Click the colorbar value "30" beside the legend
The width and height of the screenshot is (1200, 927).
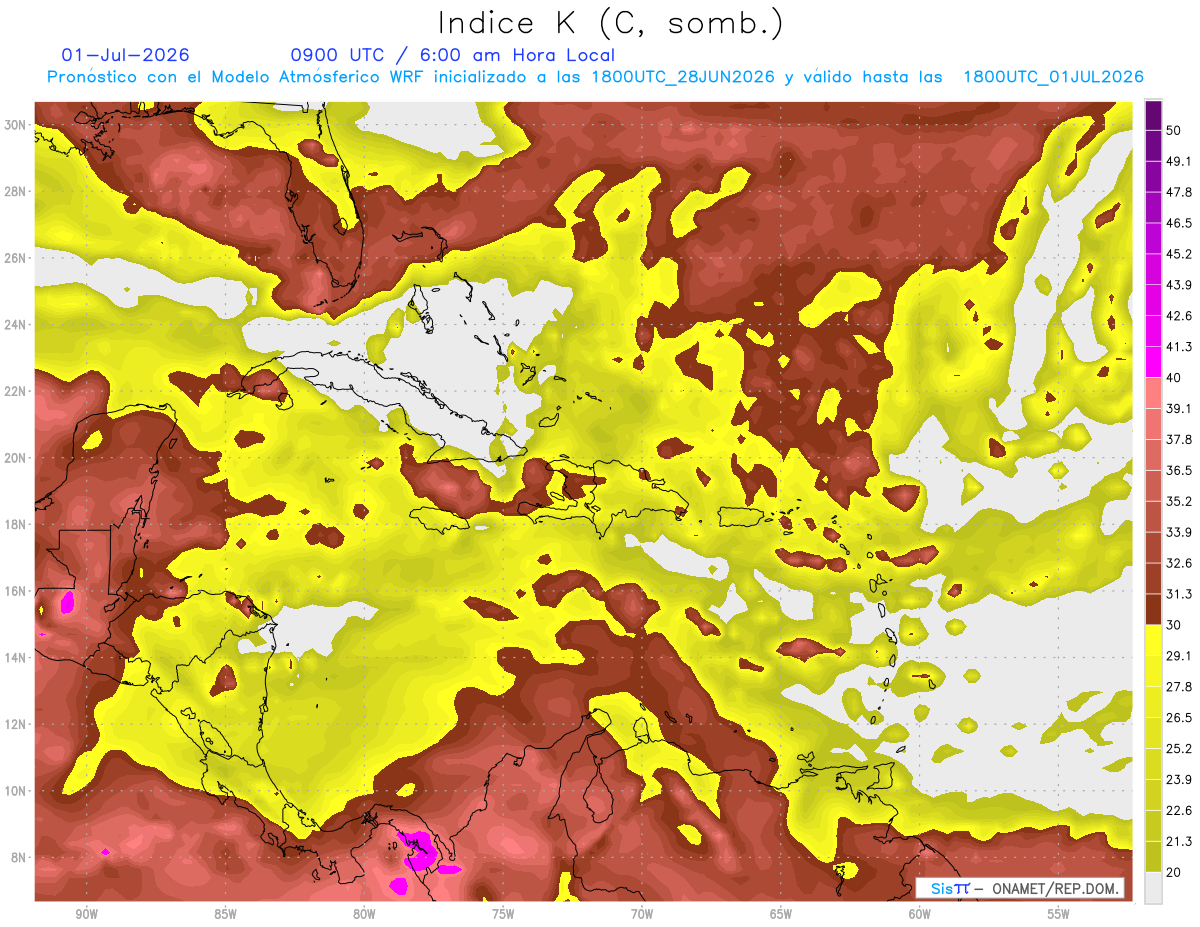pyautogui.click(x=1175, y=625)
